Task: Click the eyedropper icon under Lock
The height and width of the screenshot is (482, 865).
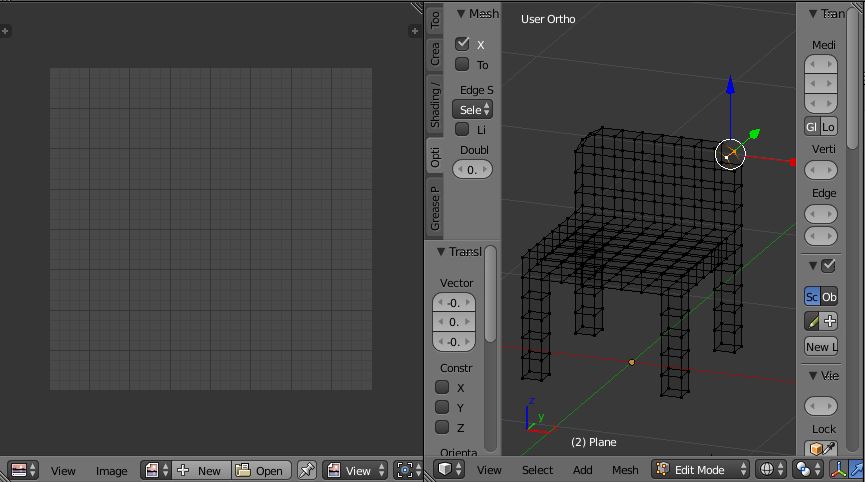Action: 830,448
